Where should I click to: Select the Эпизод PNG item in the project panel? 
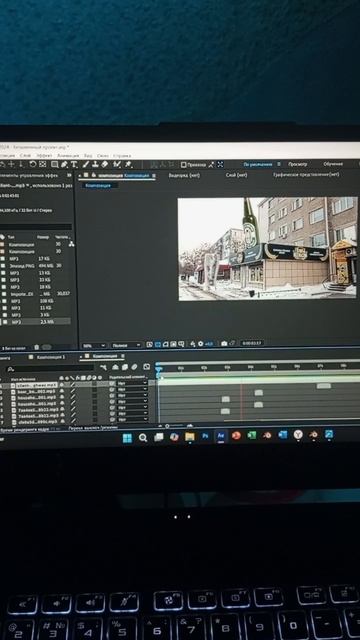point(36,266)
